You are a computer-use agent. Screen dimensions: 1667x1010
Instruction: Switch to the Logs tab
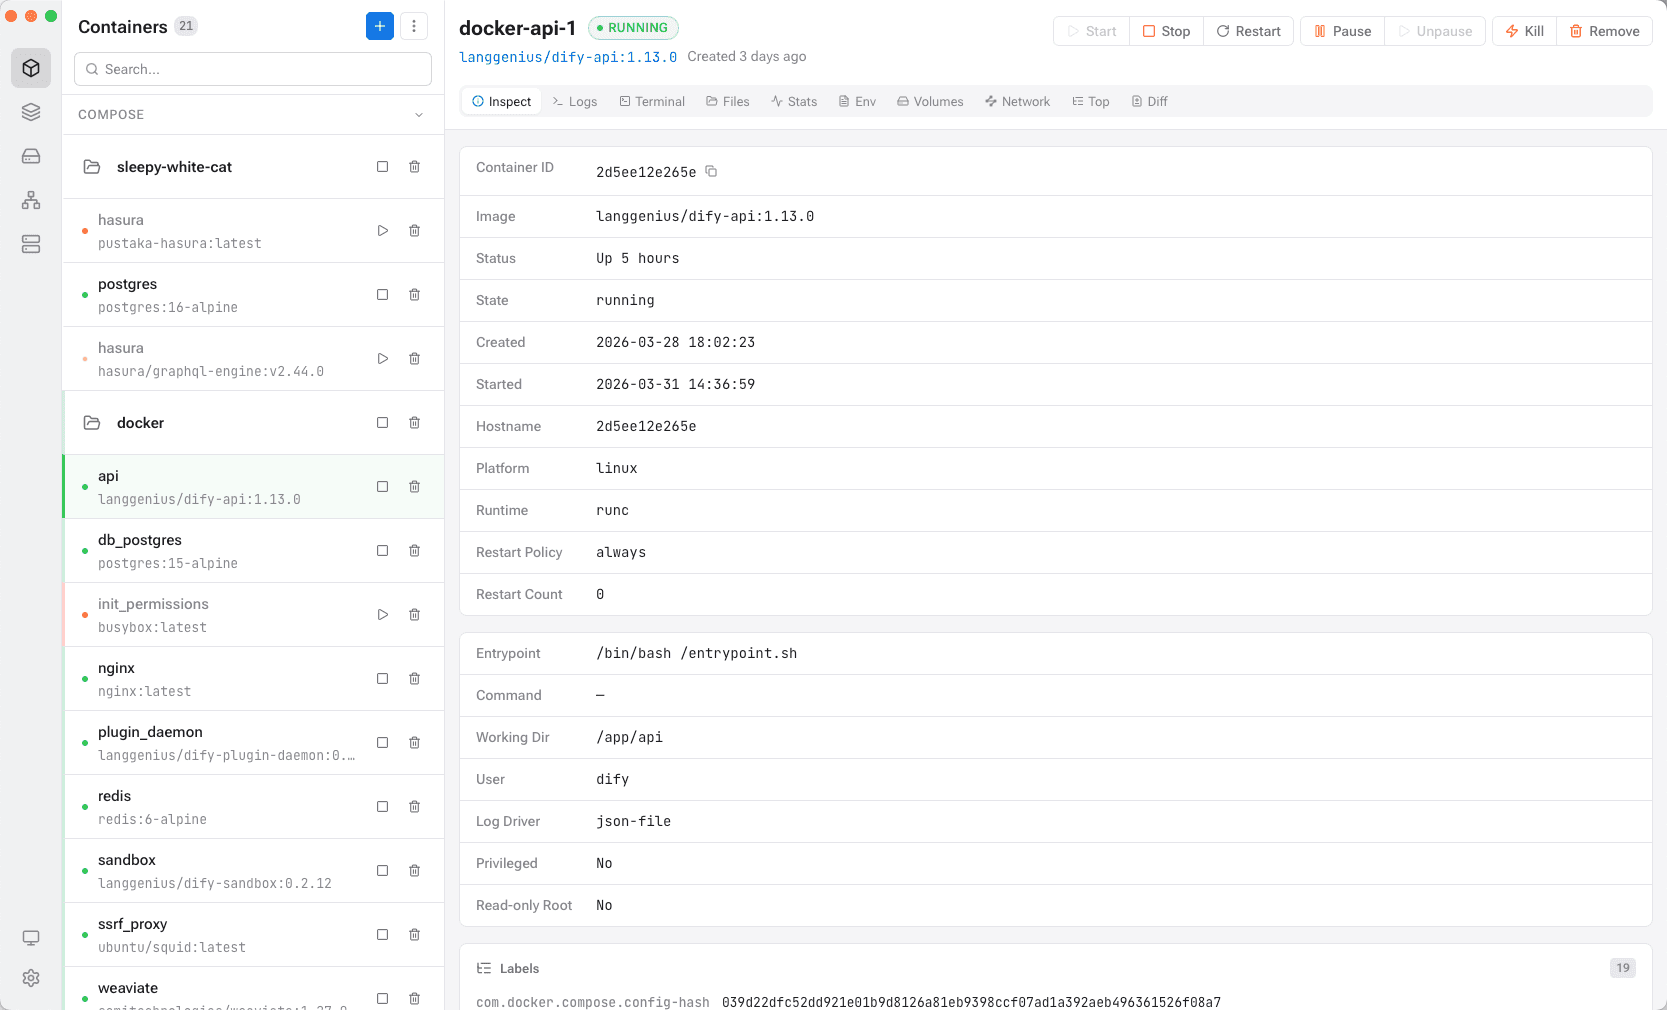[x=575, y=102]
